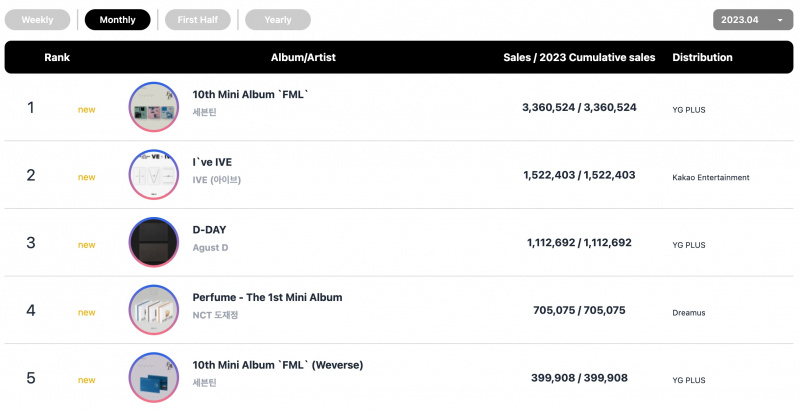Click the IVE (아이브) artist name
This screenshot has height=411, width=800.
(x=216, y=180)
